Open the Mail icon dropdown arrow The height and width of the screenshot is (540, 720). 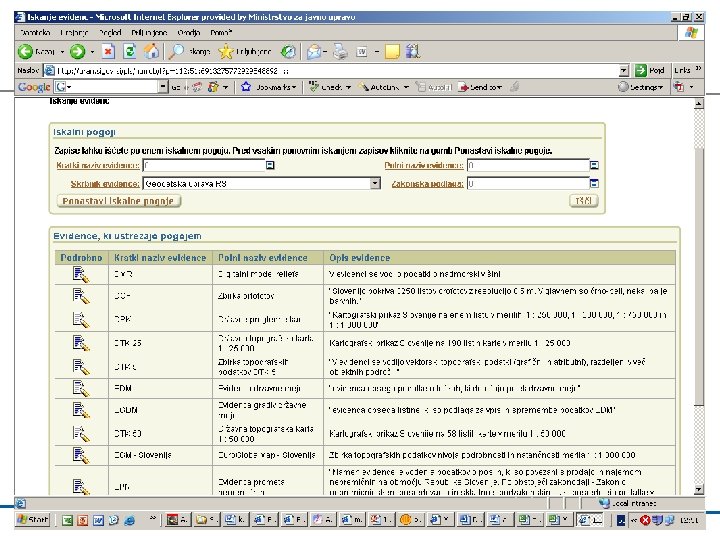325,51
